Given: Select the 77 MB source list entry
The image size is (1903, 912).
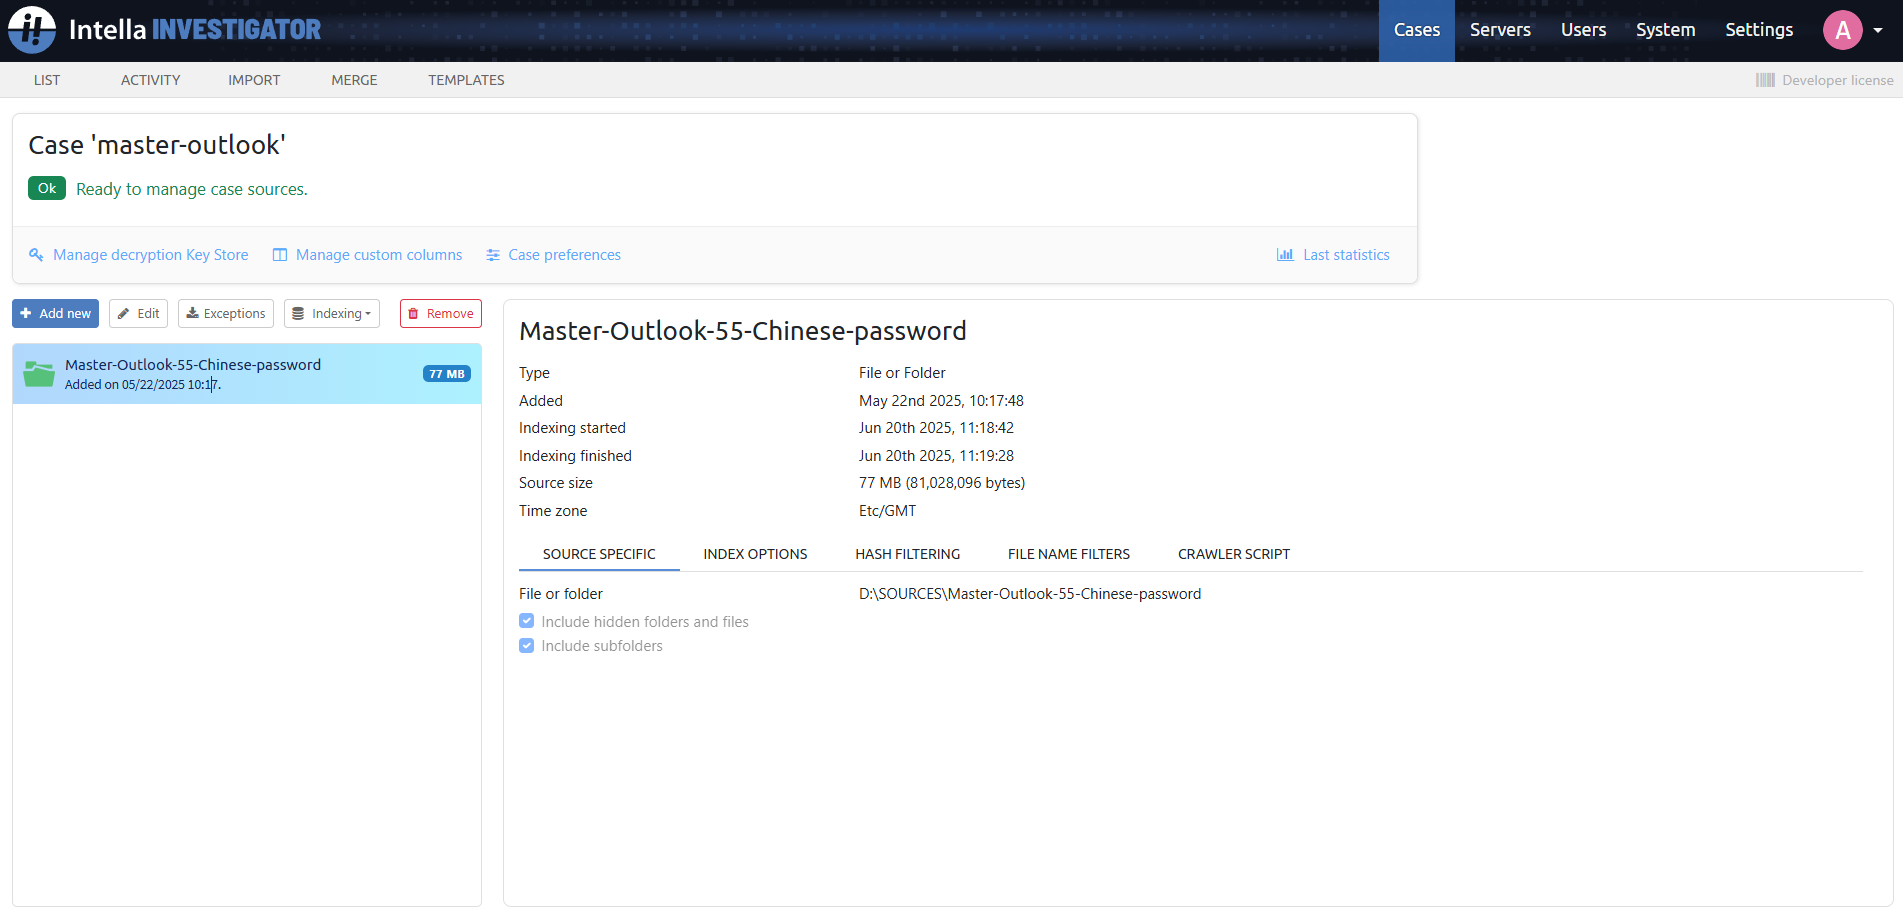Looking at the screenshot, I should (x=246, y=373).
